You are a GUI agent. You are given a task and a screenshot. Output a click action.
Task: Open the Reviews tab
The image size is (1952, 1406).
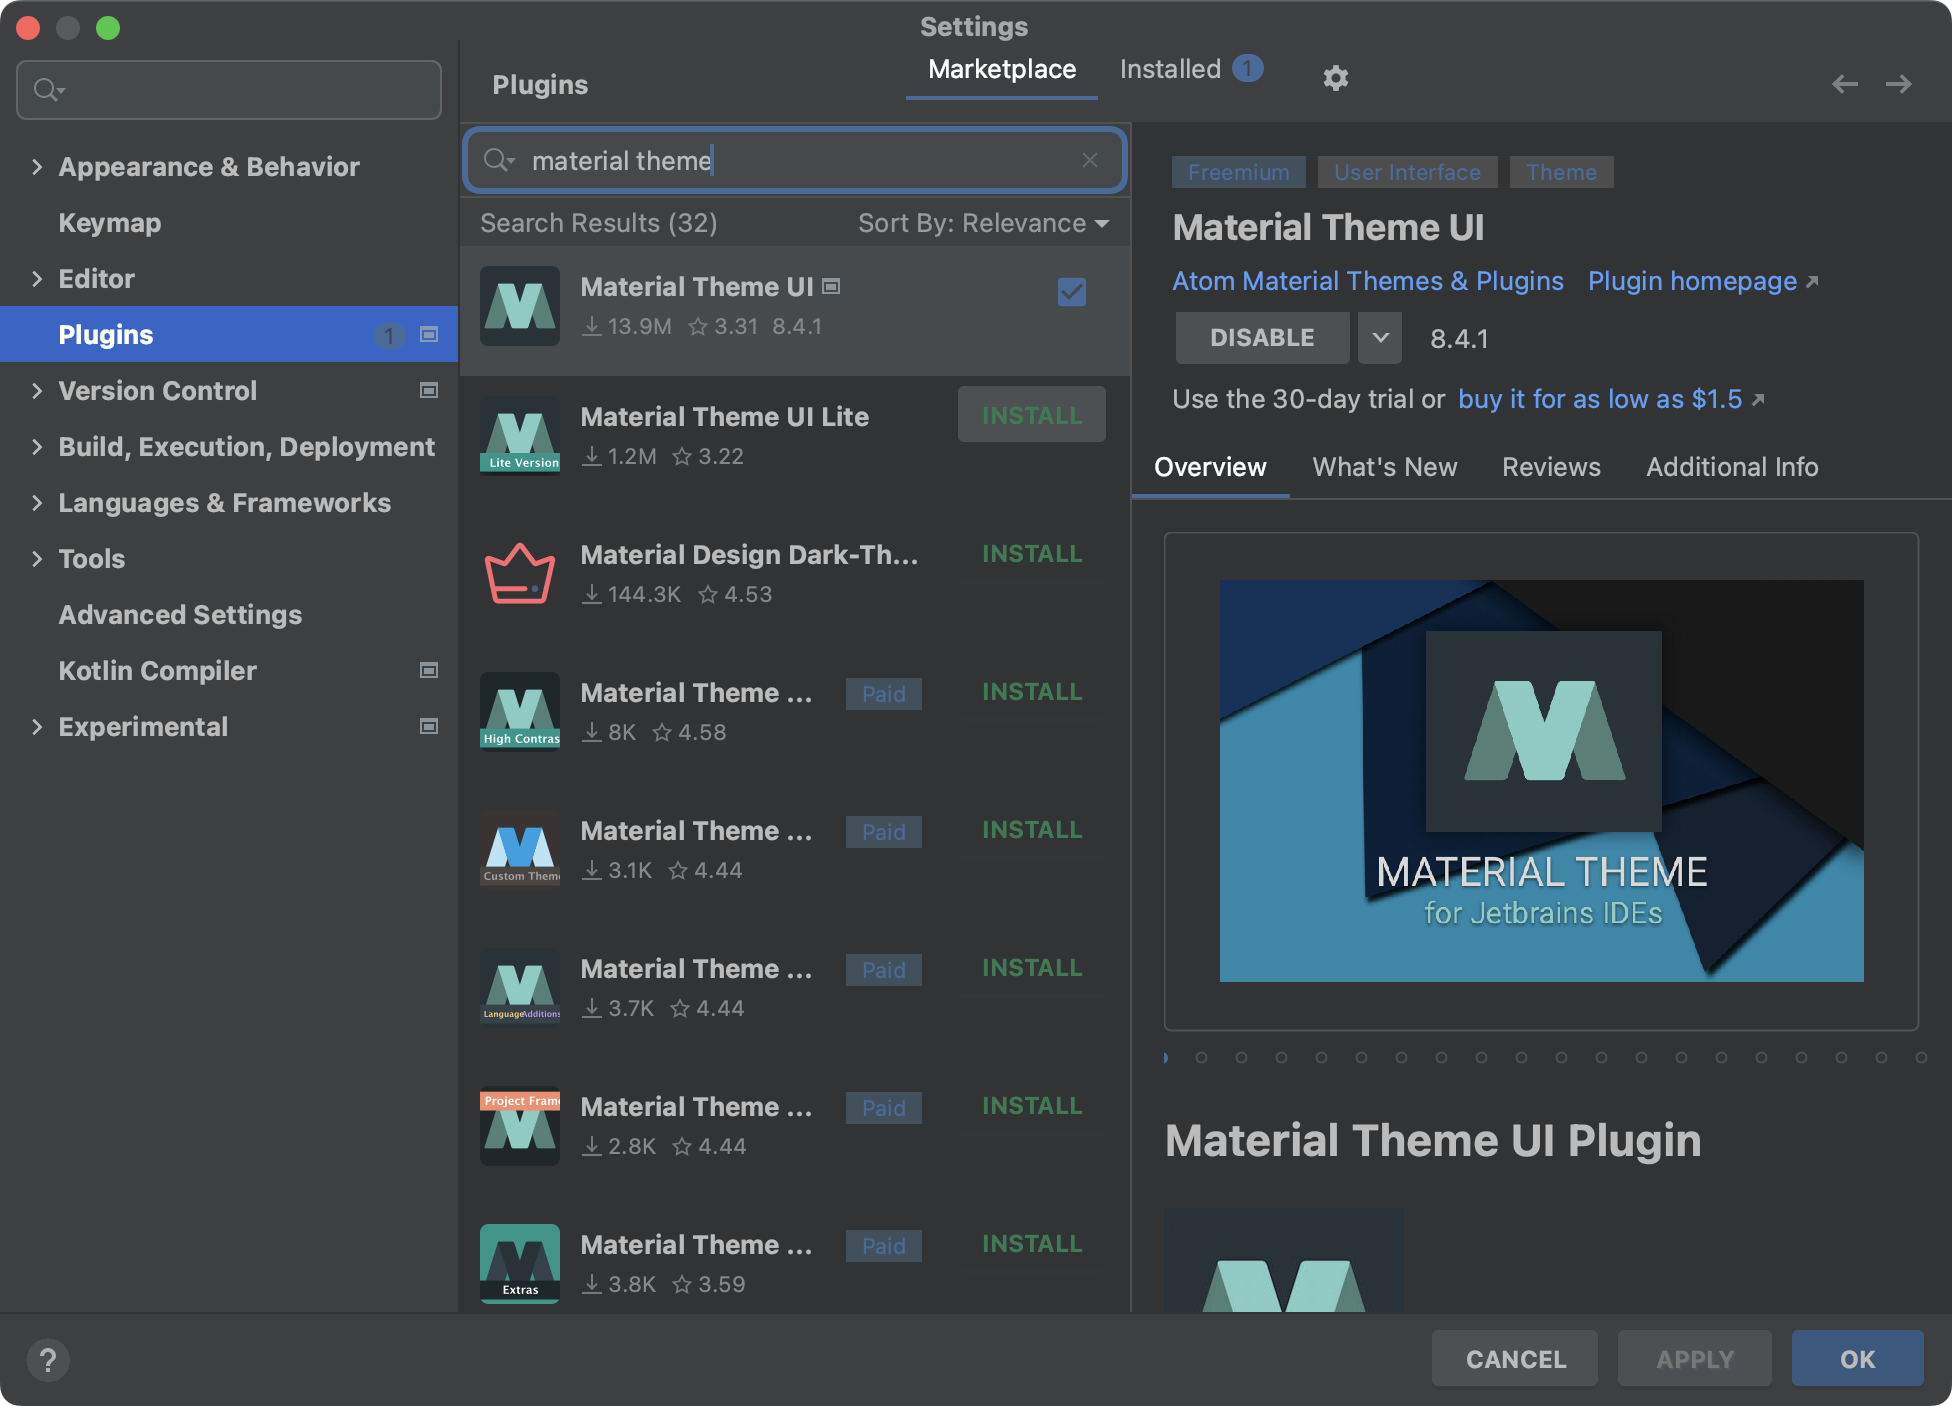point(1550,467)
